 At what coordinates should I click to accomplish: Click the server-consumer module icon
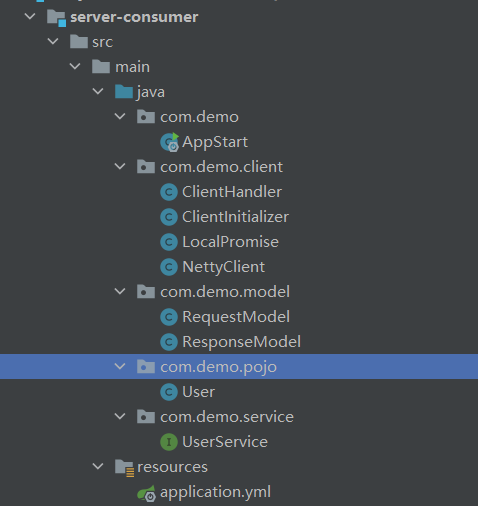[x=56, y=18]
